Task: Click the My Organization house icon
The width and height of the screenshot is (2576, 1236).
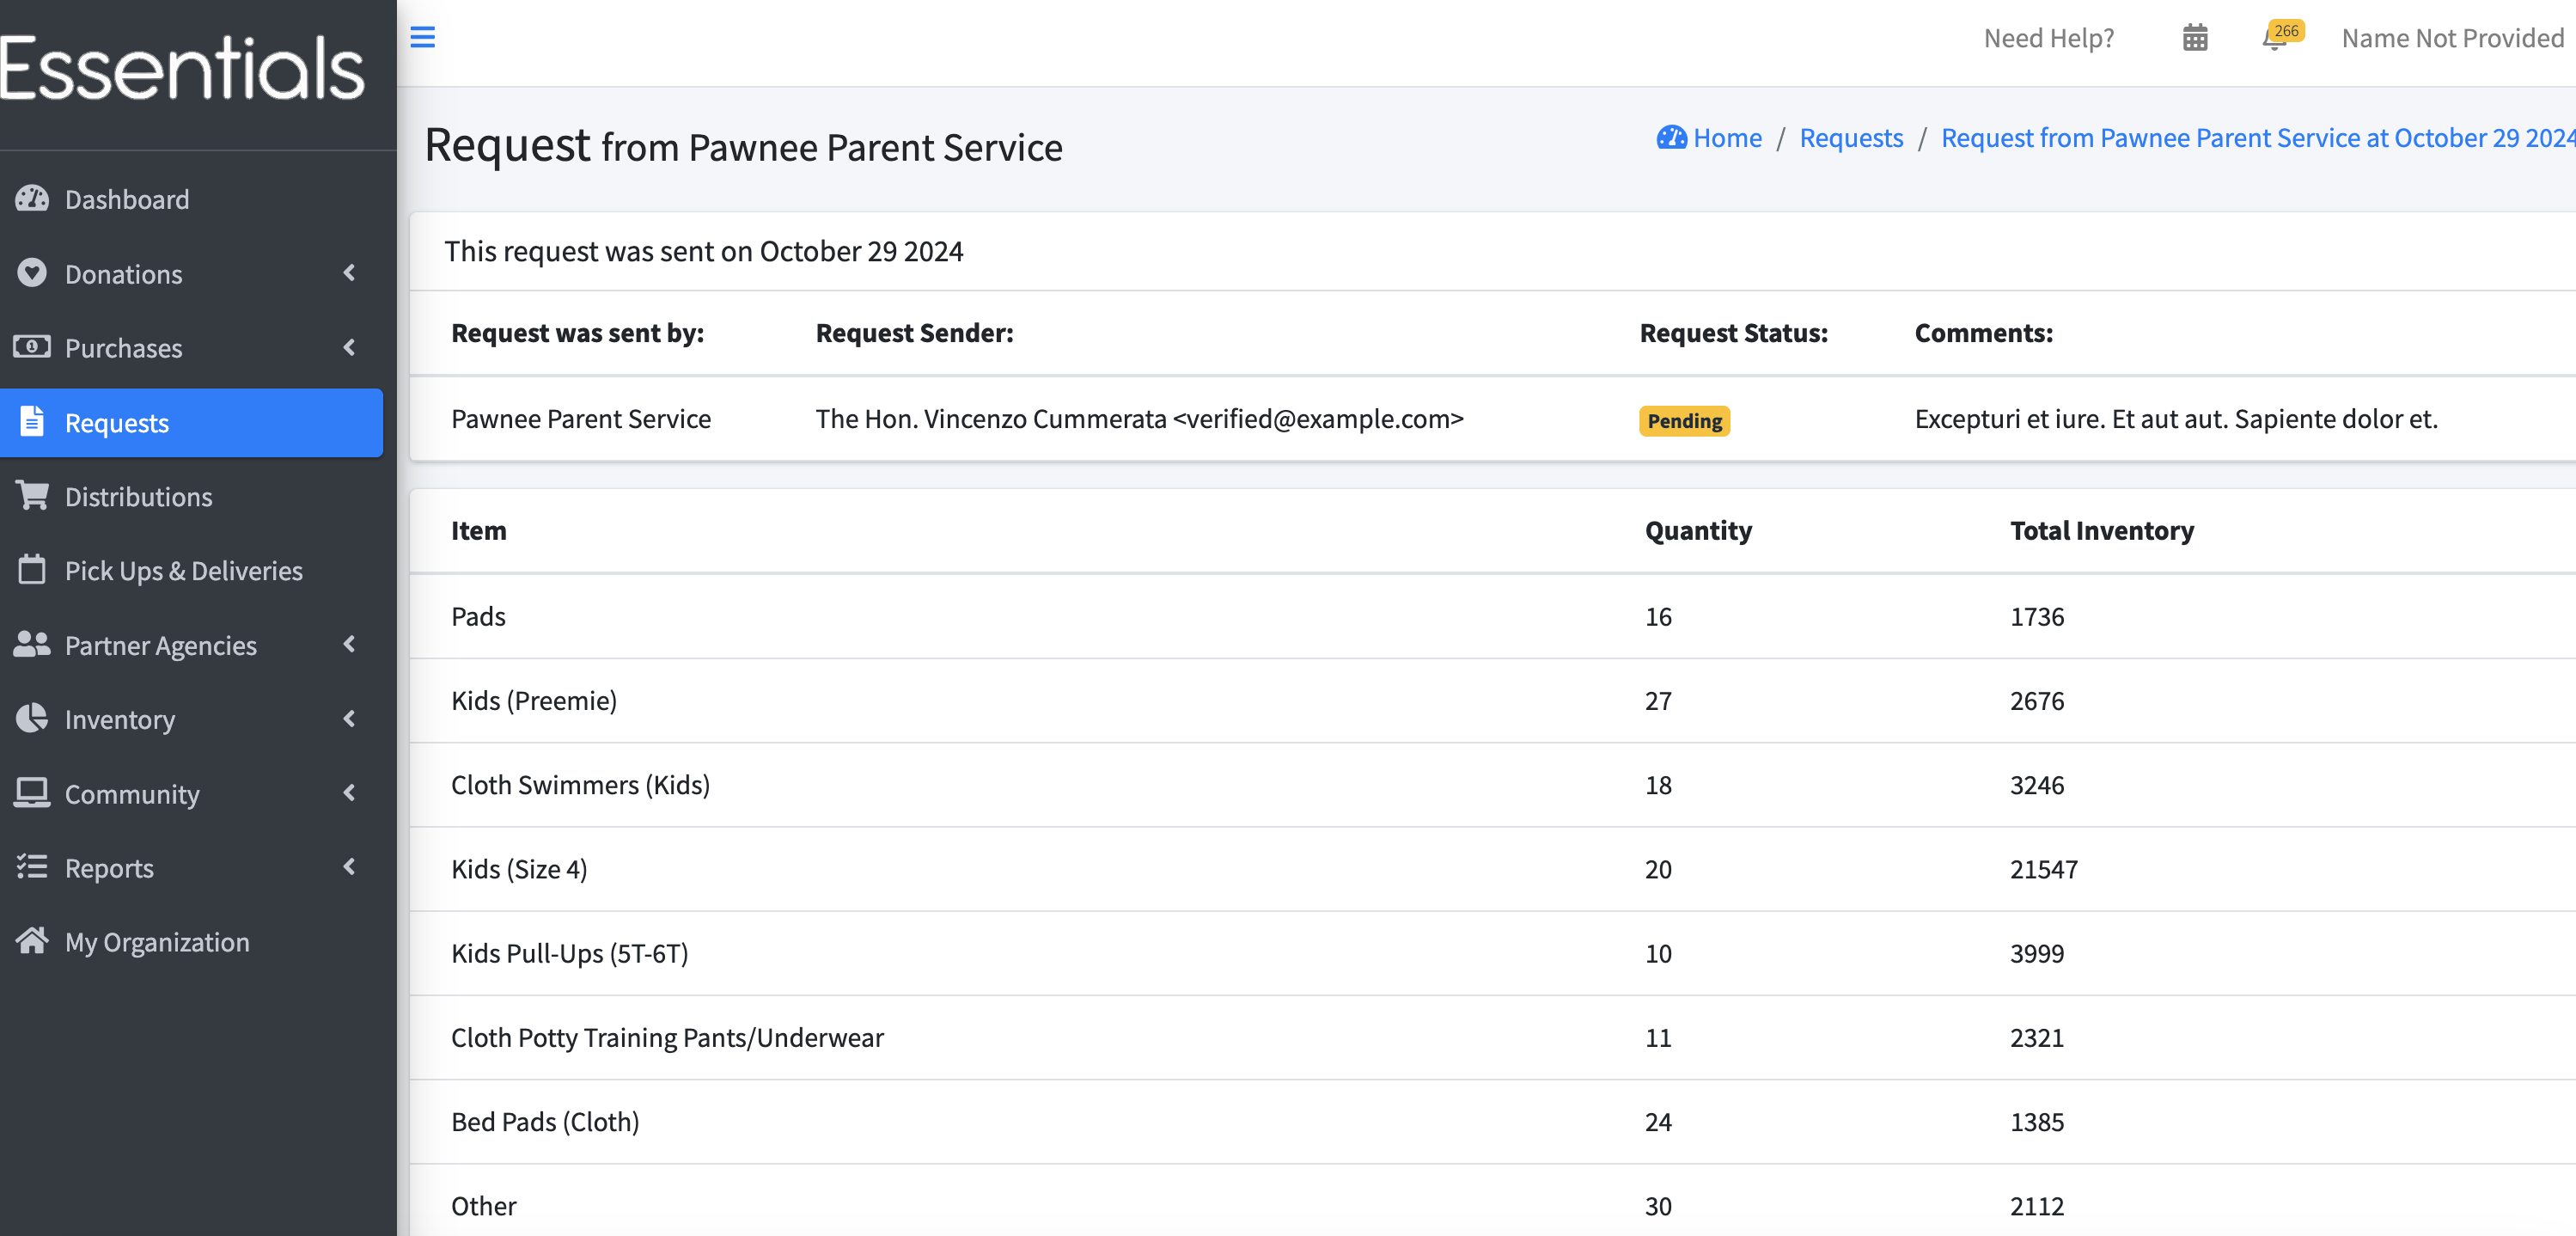Action: (x=32, y=941)
